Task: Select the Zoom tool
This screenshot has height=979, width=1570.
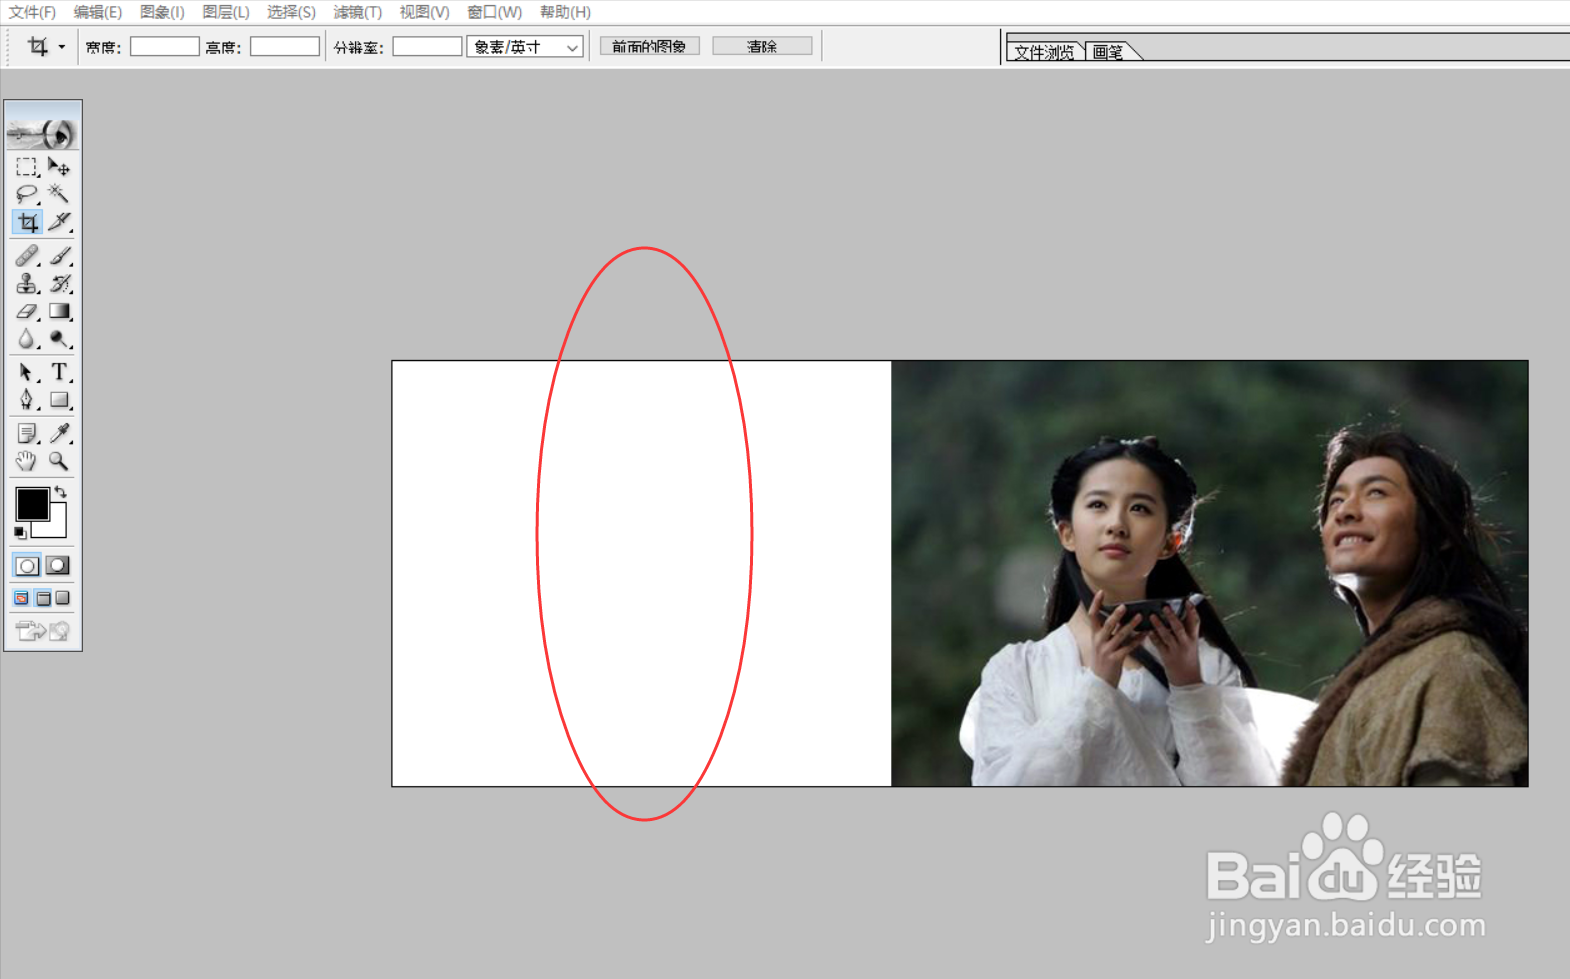Action: pyautogui.click(x=59, y=461)
